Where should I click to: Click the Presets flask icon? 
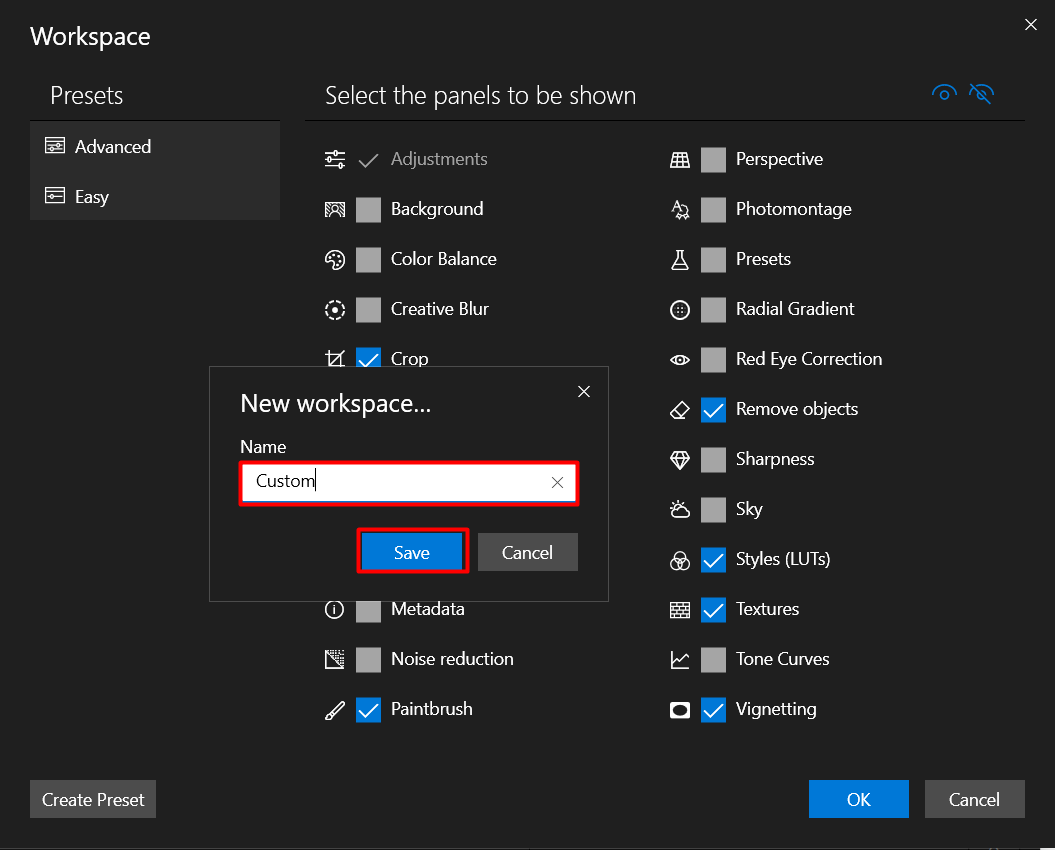pyautogui.click(x=680, y=260)
